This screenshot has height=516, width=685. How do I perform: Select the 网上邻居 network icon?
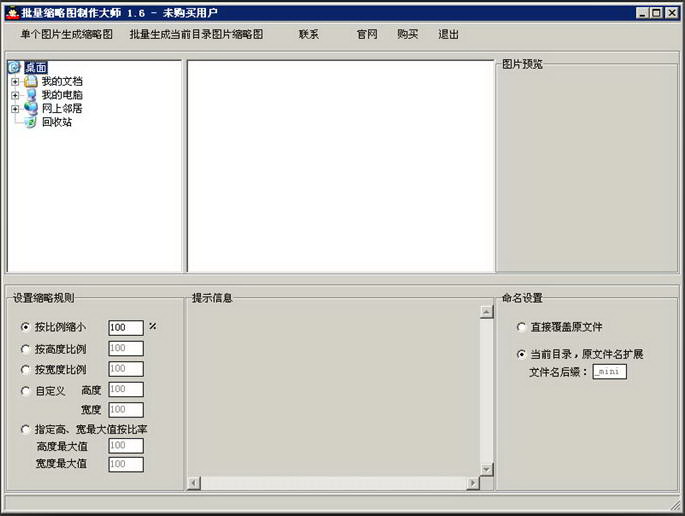31,108
